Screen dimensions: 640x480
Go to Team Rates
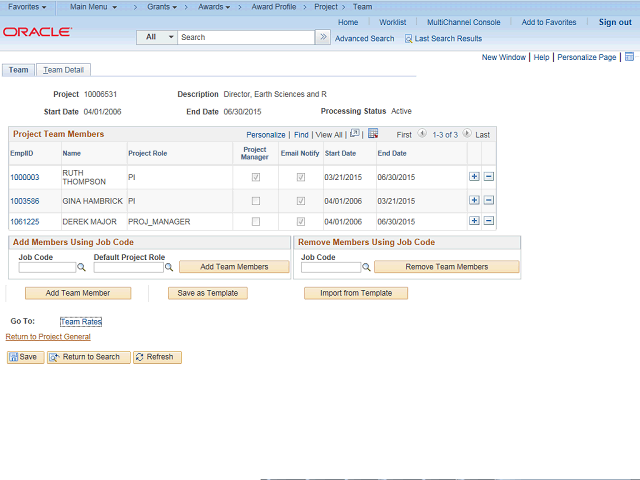pos(81,322)
